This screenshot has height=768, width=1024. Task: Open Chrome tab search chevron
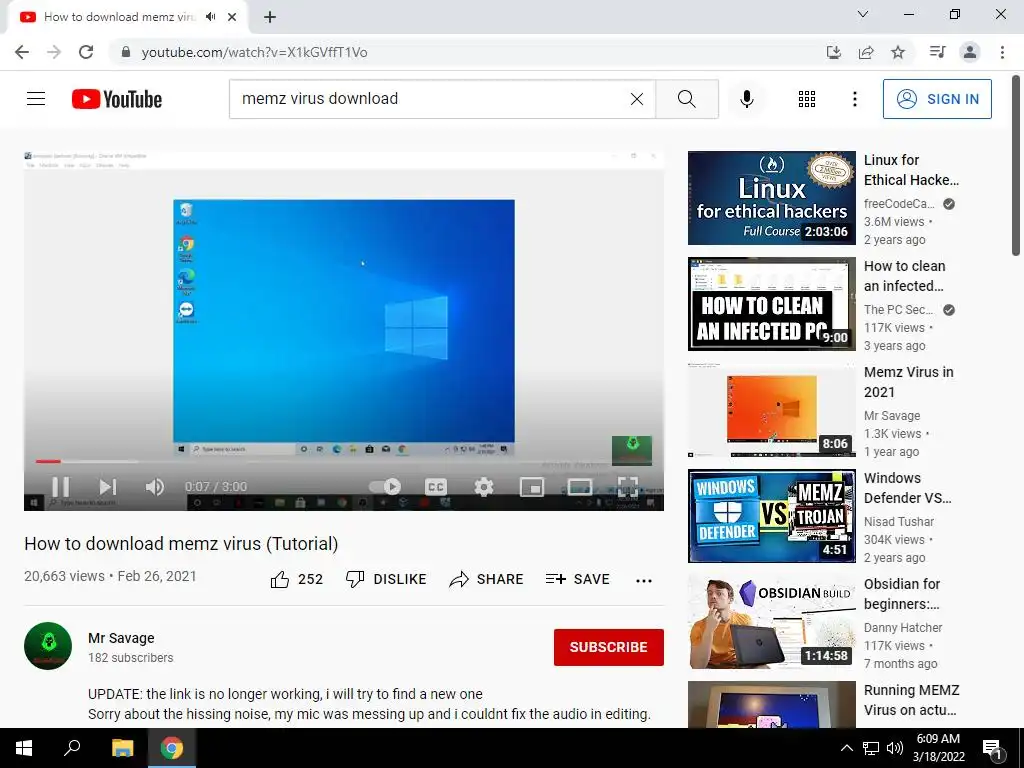pyautogui.click(x=863, y=14)
